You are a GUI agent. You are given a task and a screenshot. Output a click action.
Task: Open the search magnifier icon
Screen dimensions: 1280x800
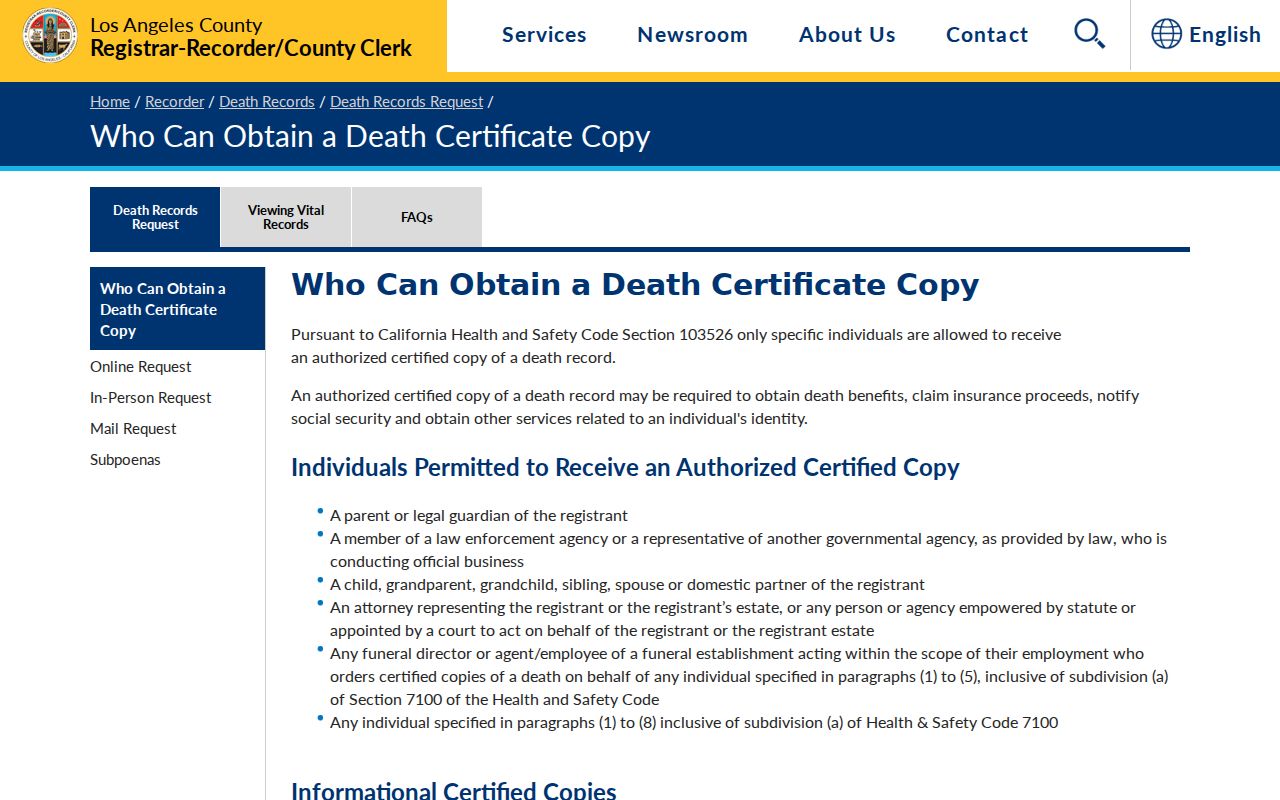coord(1089,34)
